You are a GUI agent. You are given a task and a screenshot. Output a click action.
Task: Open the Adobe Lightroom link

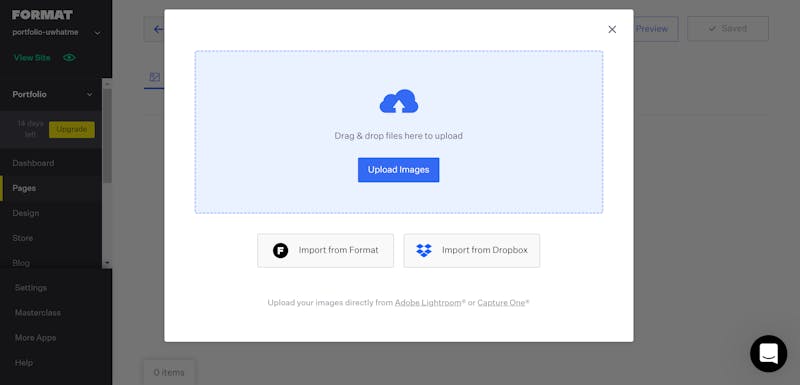point(428,302)
